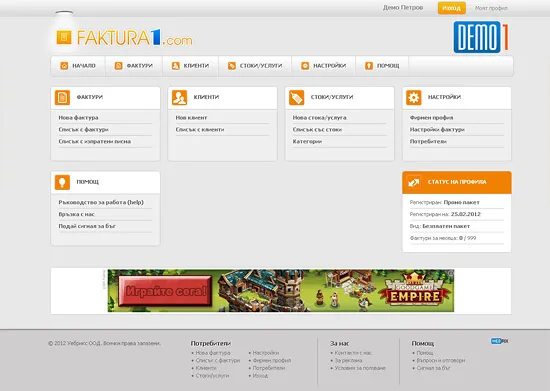This screenshot has height=391, width=550.
Task: Click the ФАКТУРИ panel heading text
Action: [90, 97]
